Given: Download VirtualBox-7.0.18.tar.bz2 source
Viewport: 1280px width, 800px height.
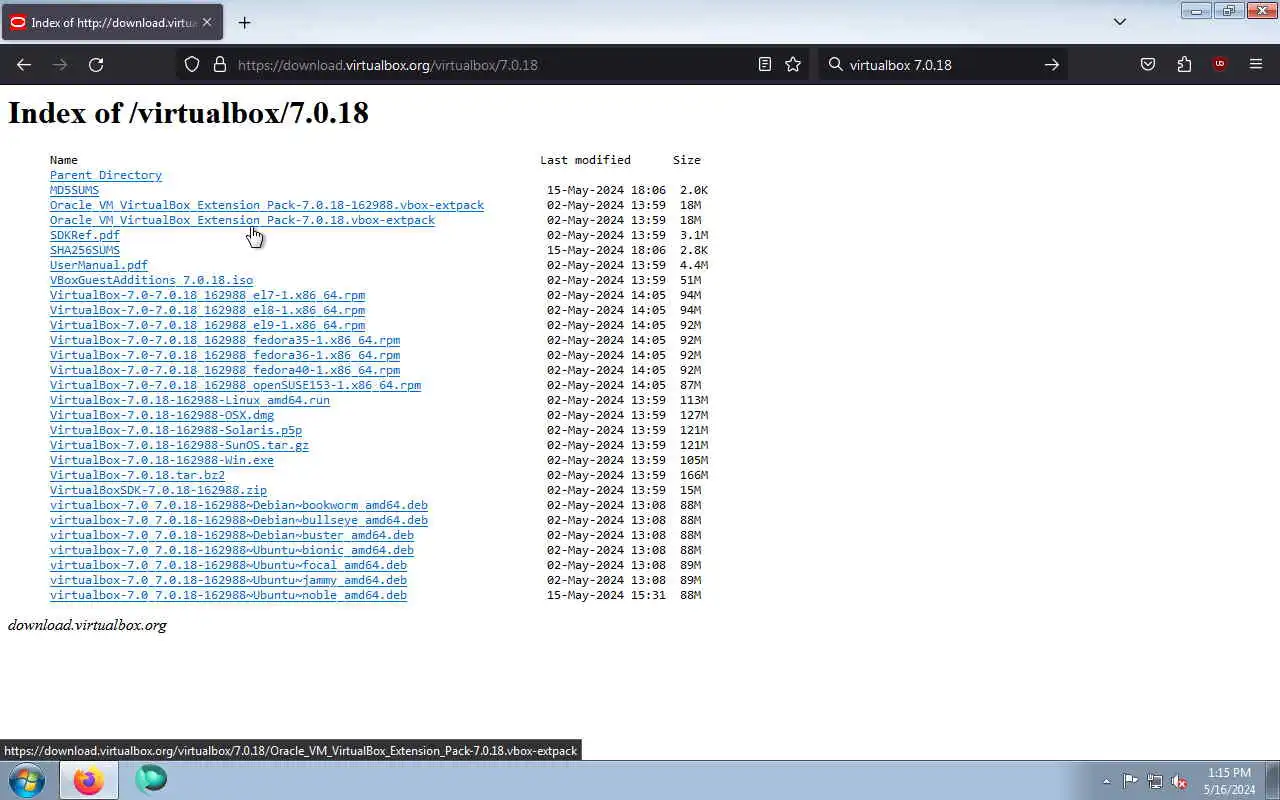Looking at the screenshot, I should pyautogui.click(x=137, y=475).
